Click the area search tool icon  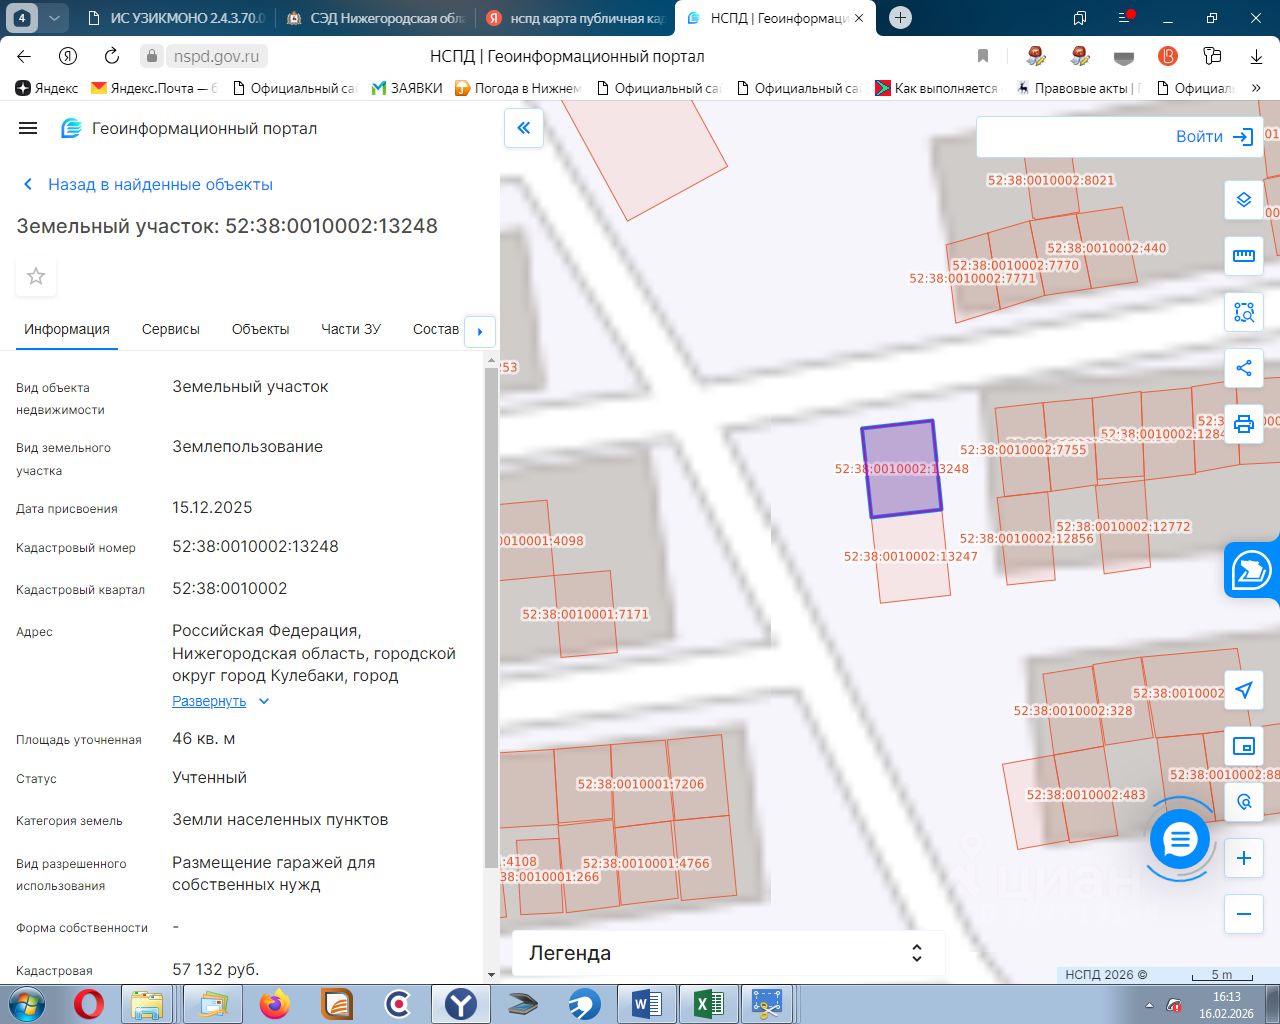[1243, 312]
